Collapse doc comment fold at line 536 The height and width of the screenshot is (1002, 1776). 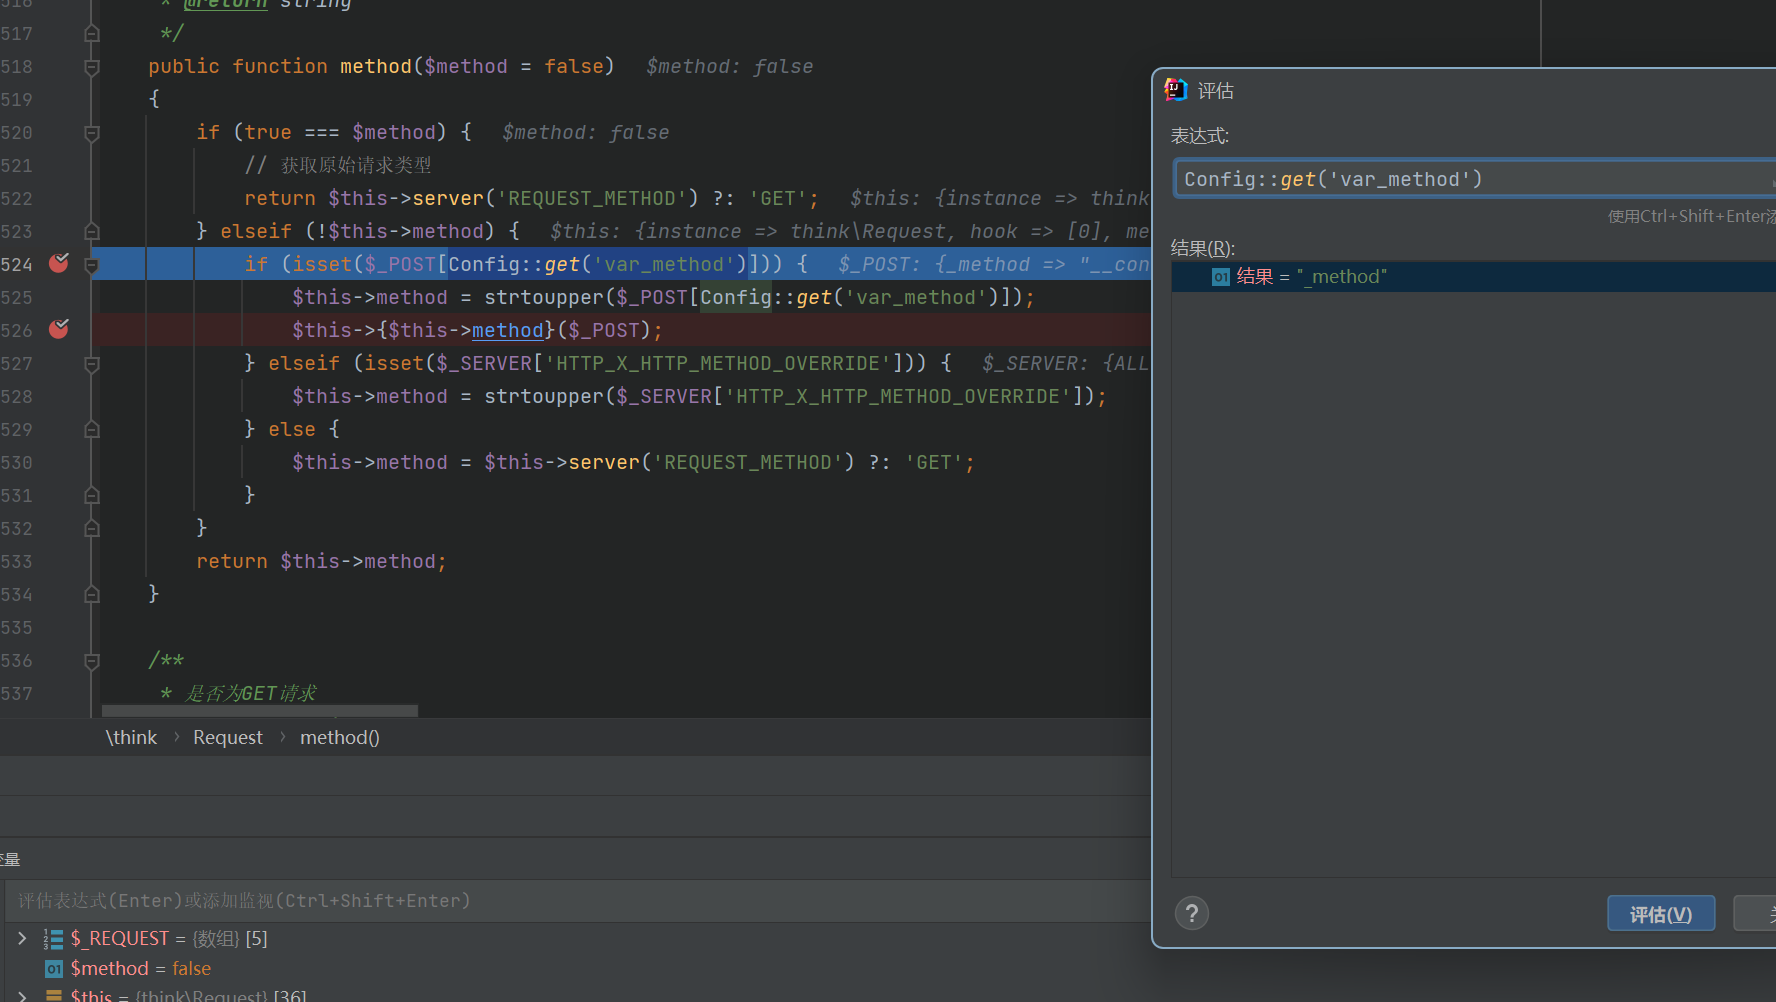point(92,661)
